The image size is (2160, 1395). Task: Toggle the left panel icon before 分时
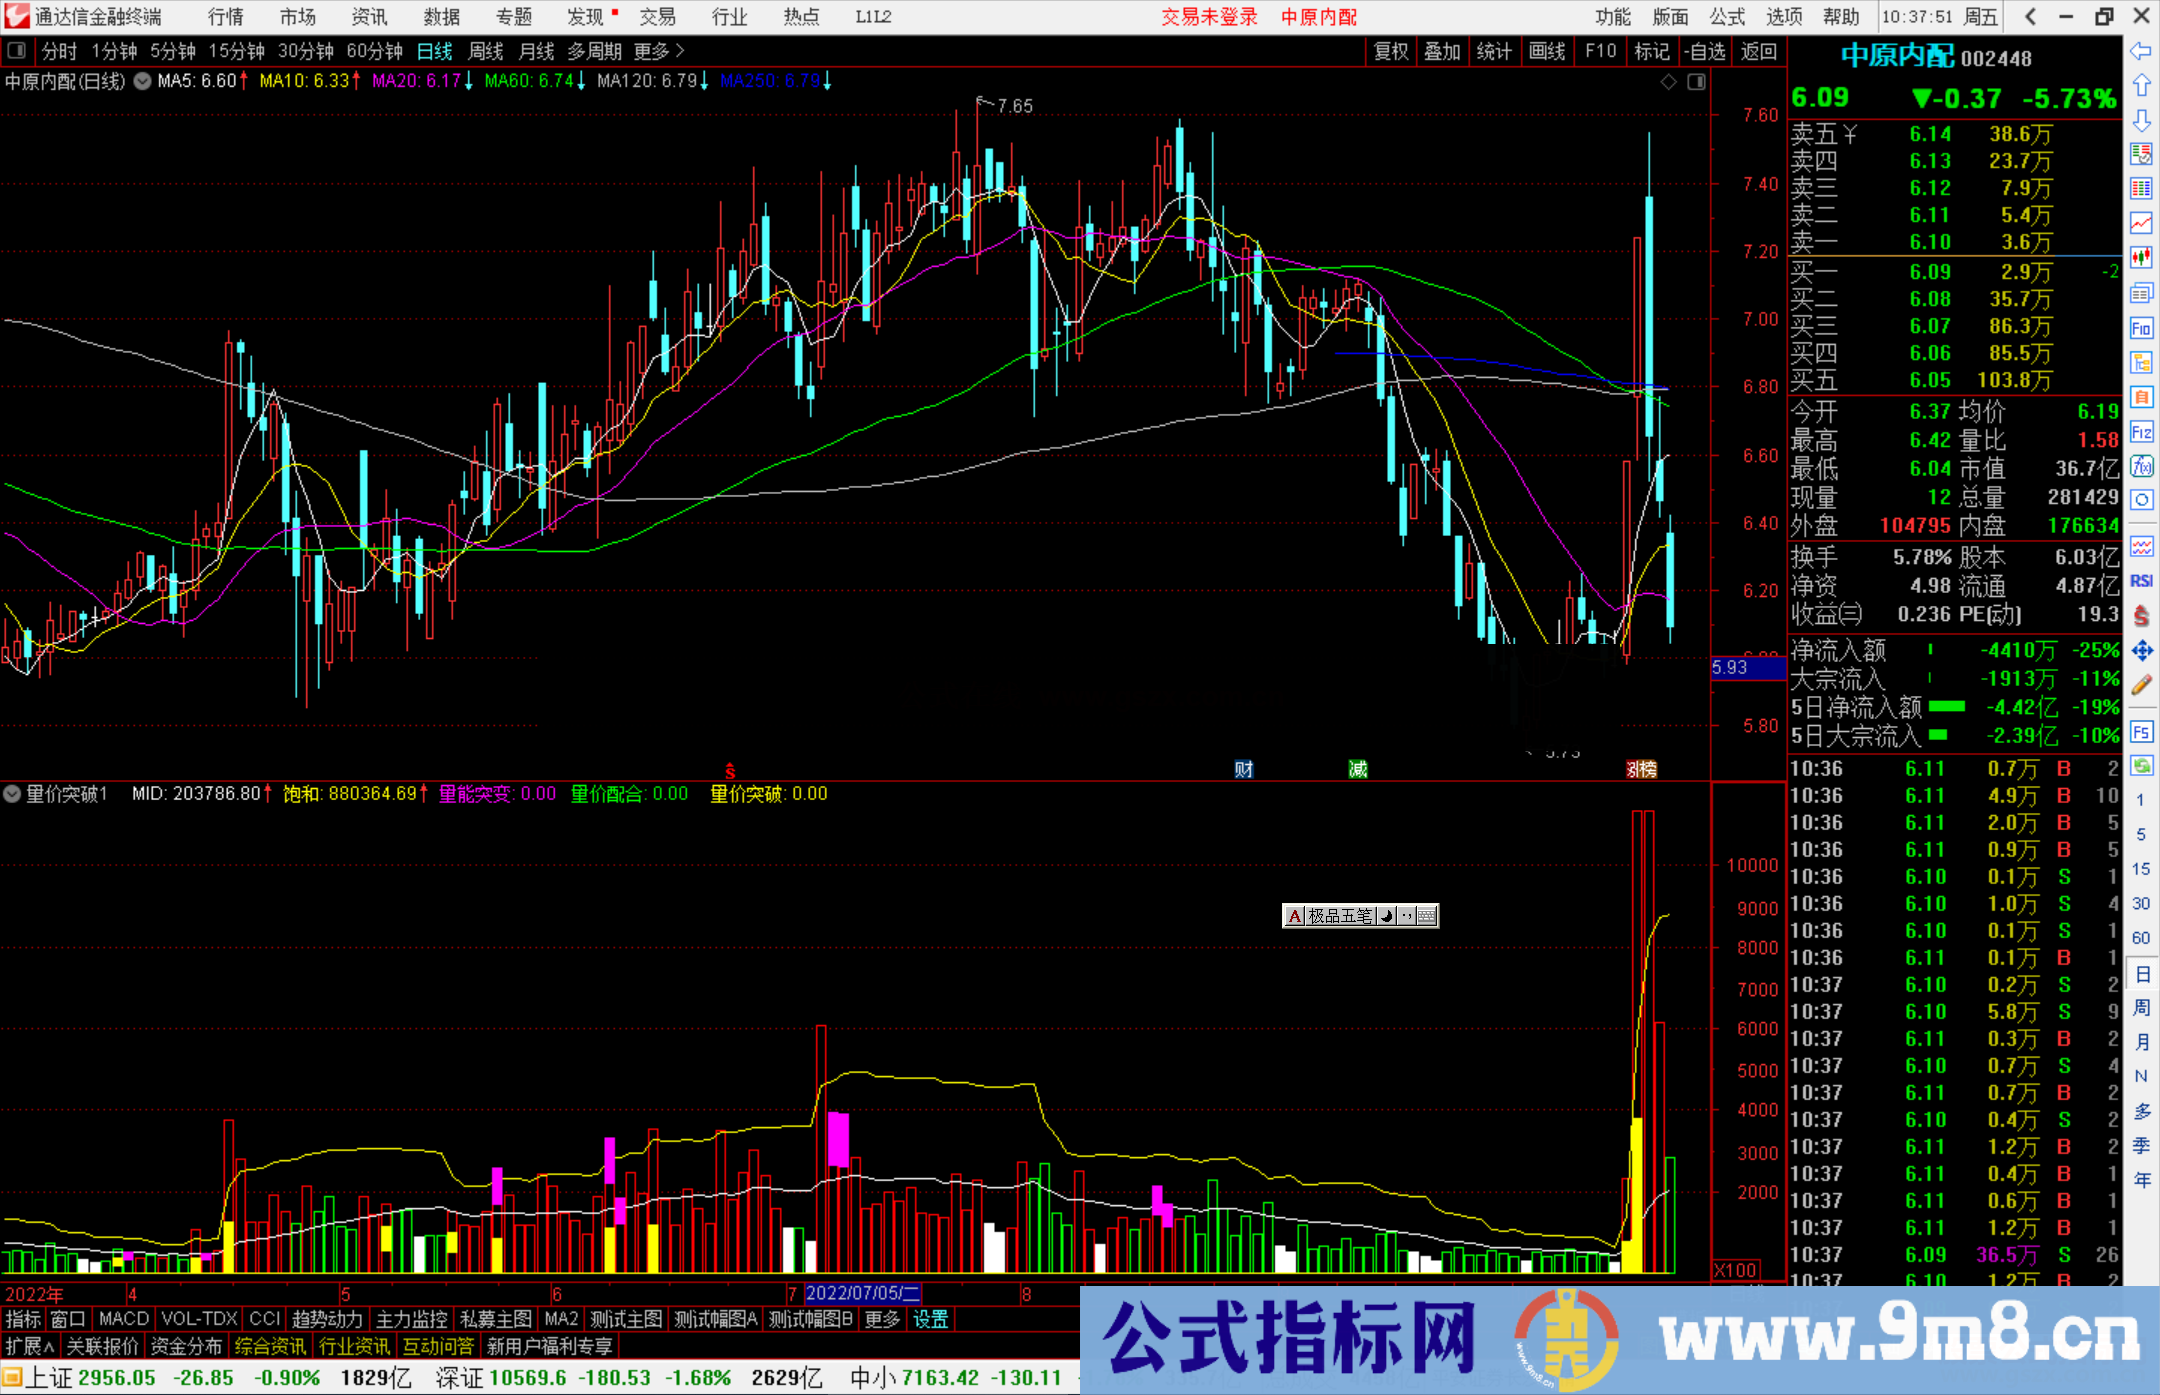(17, 50)
